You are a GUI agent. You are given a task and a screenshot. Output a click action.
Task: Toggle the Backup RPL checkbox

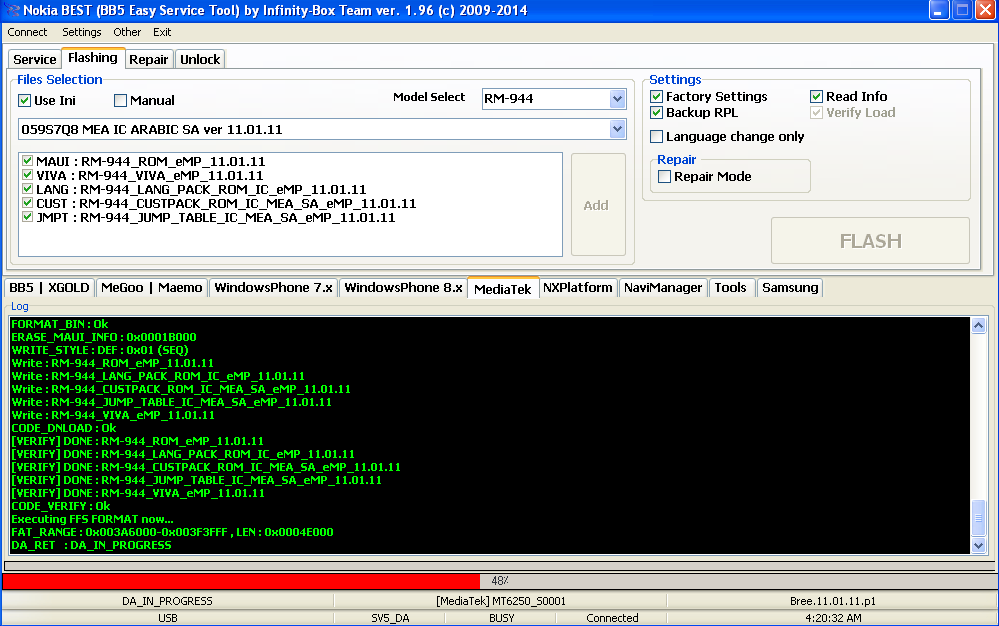tap(657, 113)
